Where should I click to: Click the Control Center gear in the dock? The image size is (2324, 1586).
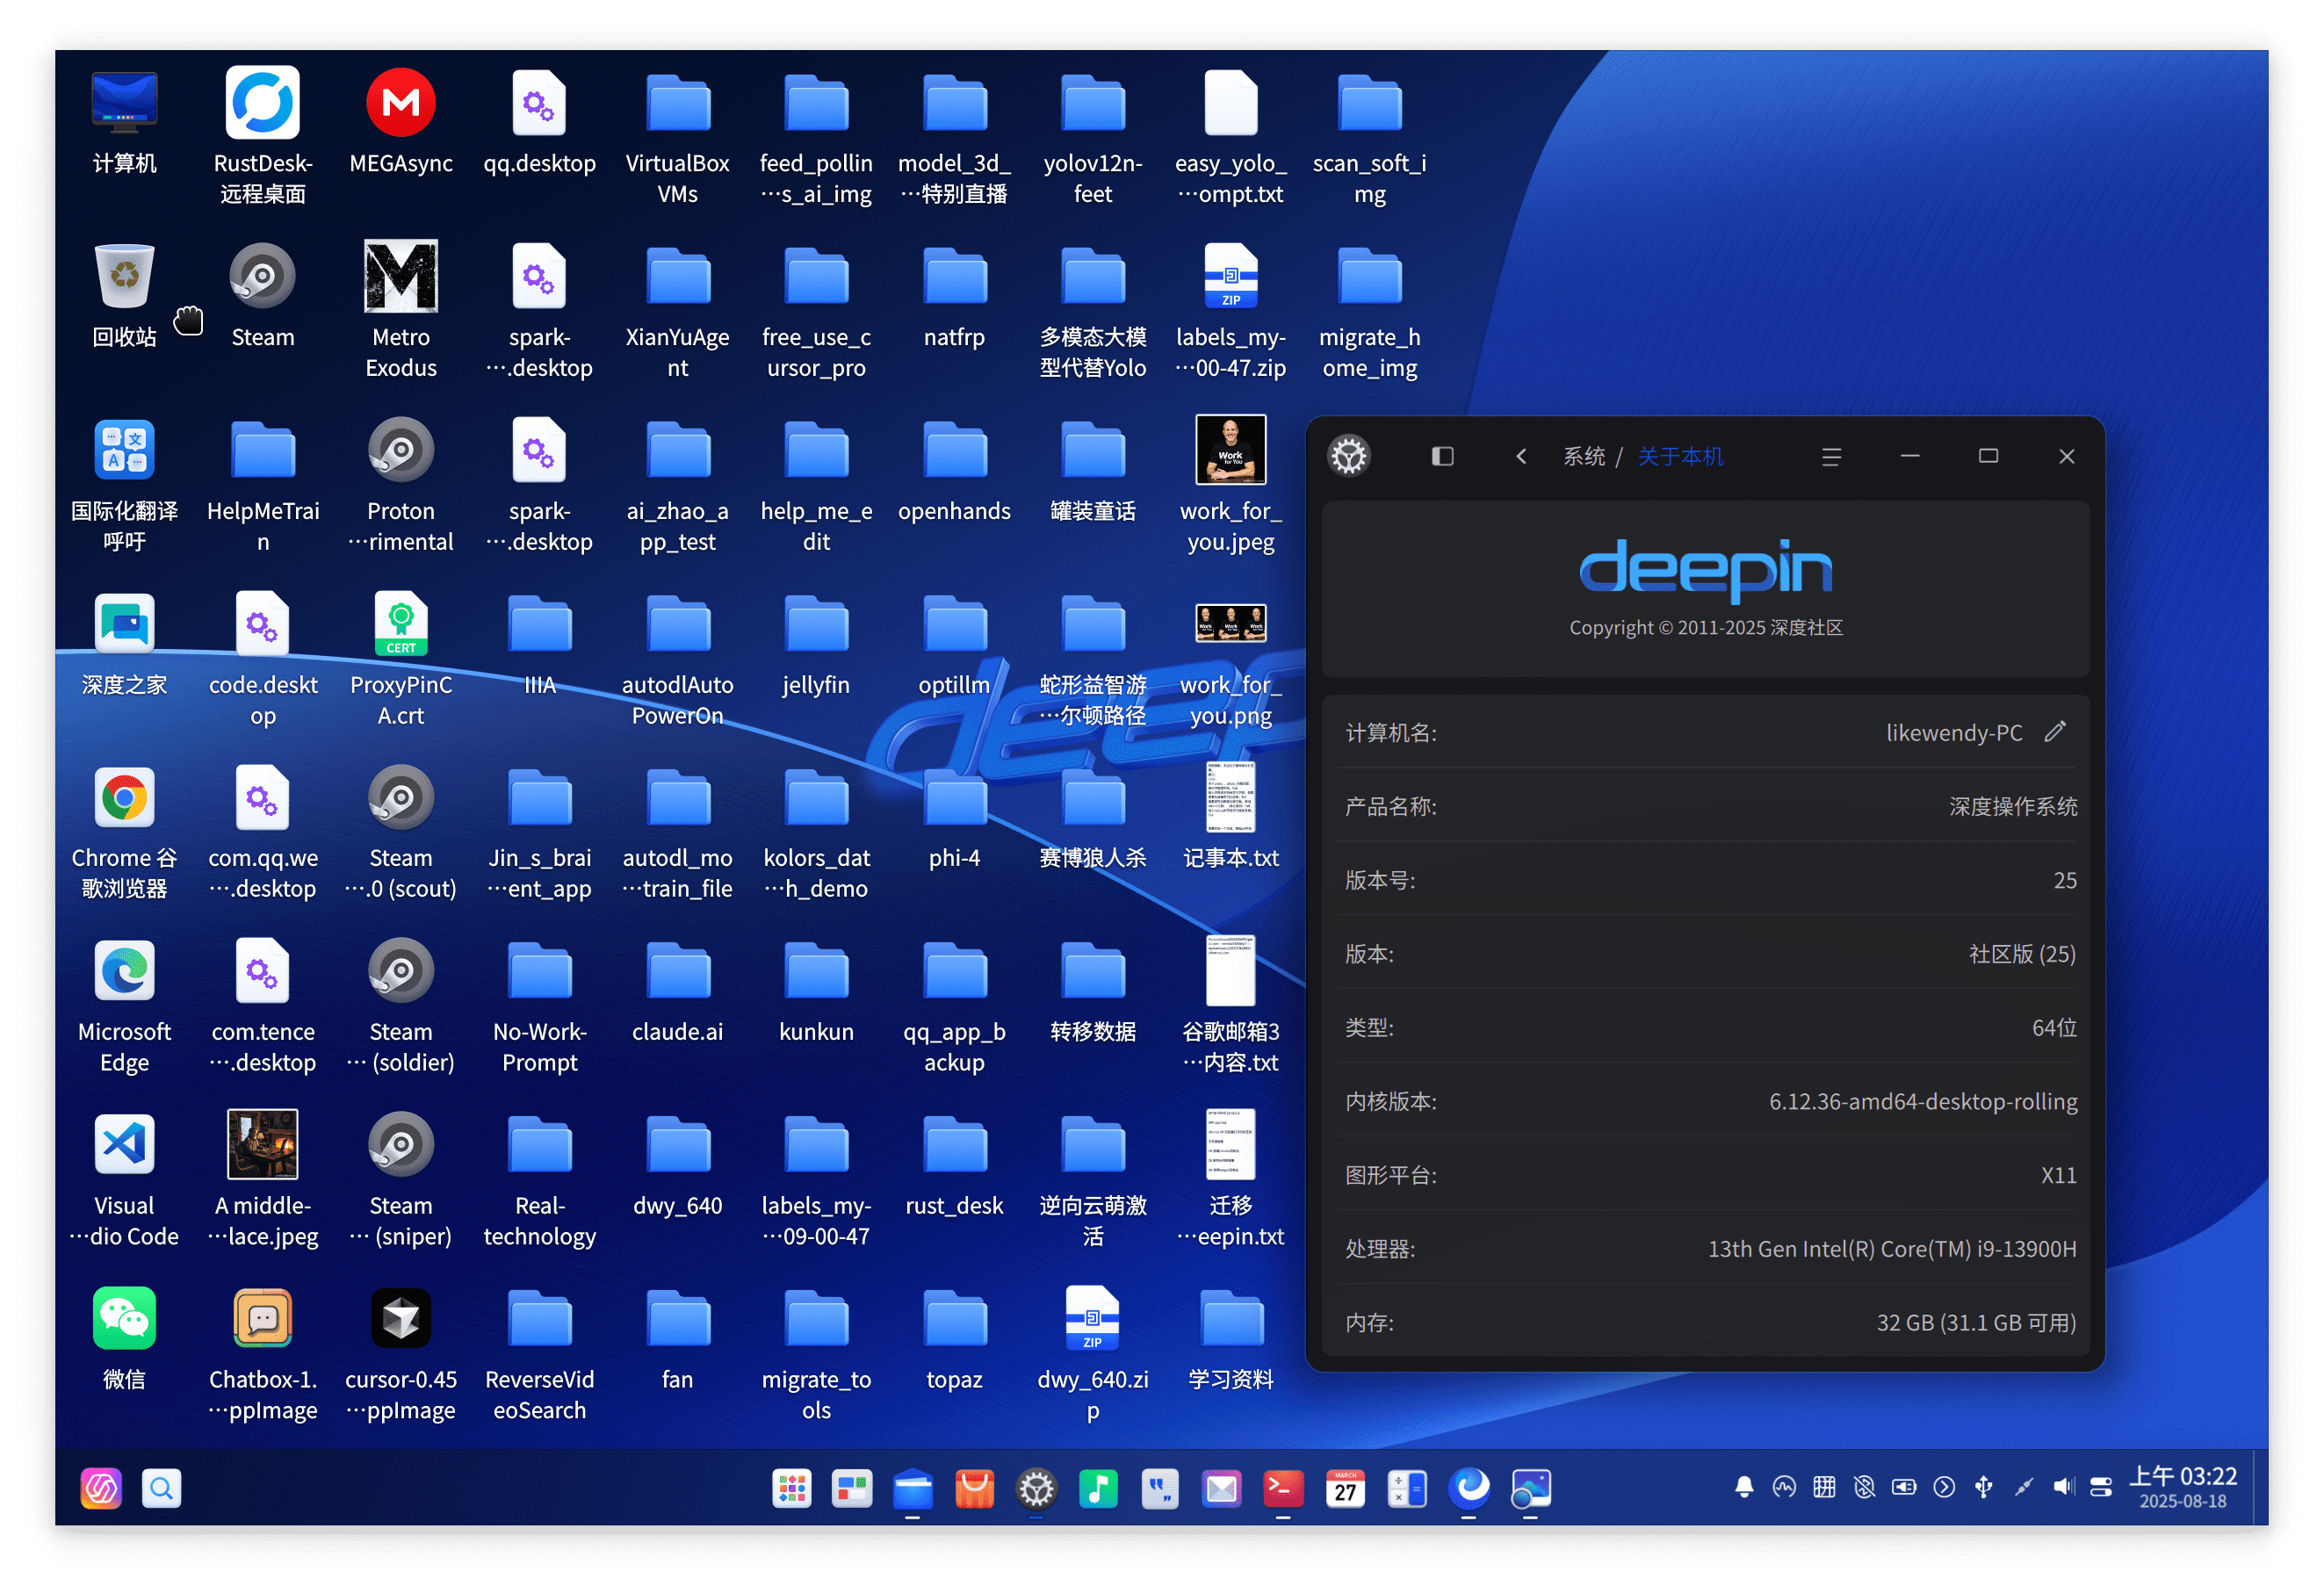pos(1036,1488)
